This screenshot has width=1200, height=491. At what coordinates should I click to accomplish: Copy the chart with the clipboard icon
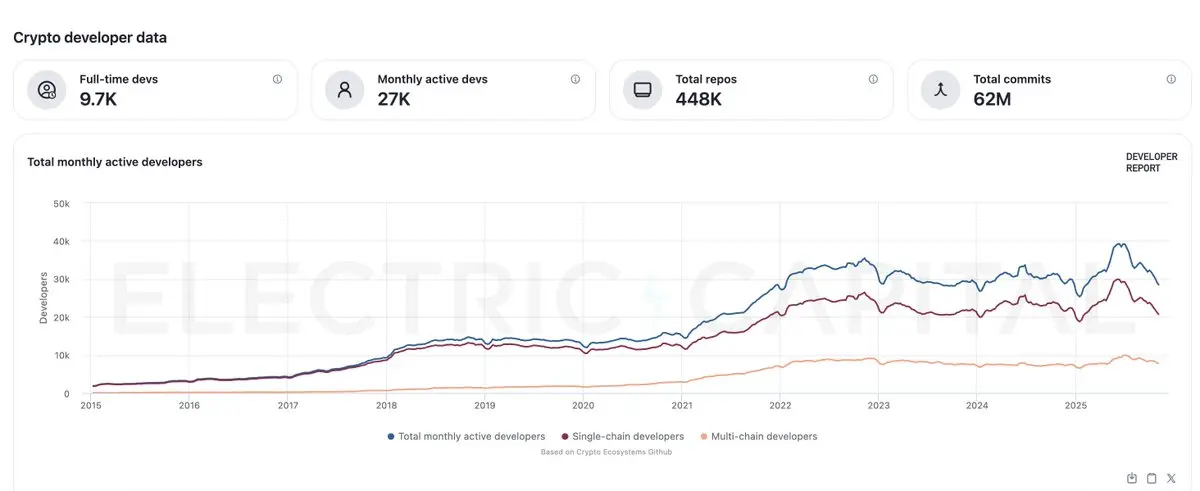click(1151, 478)
